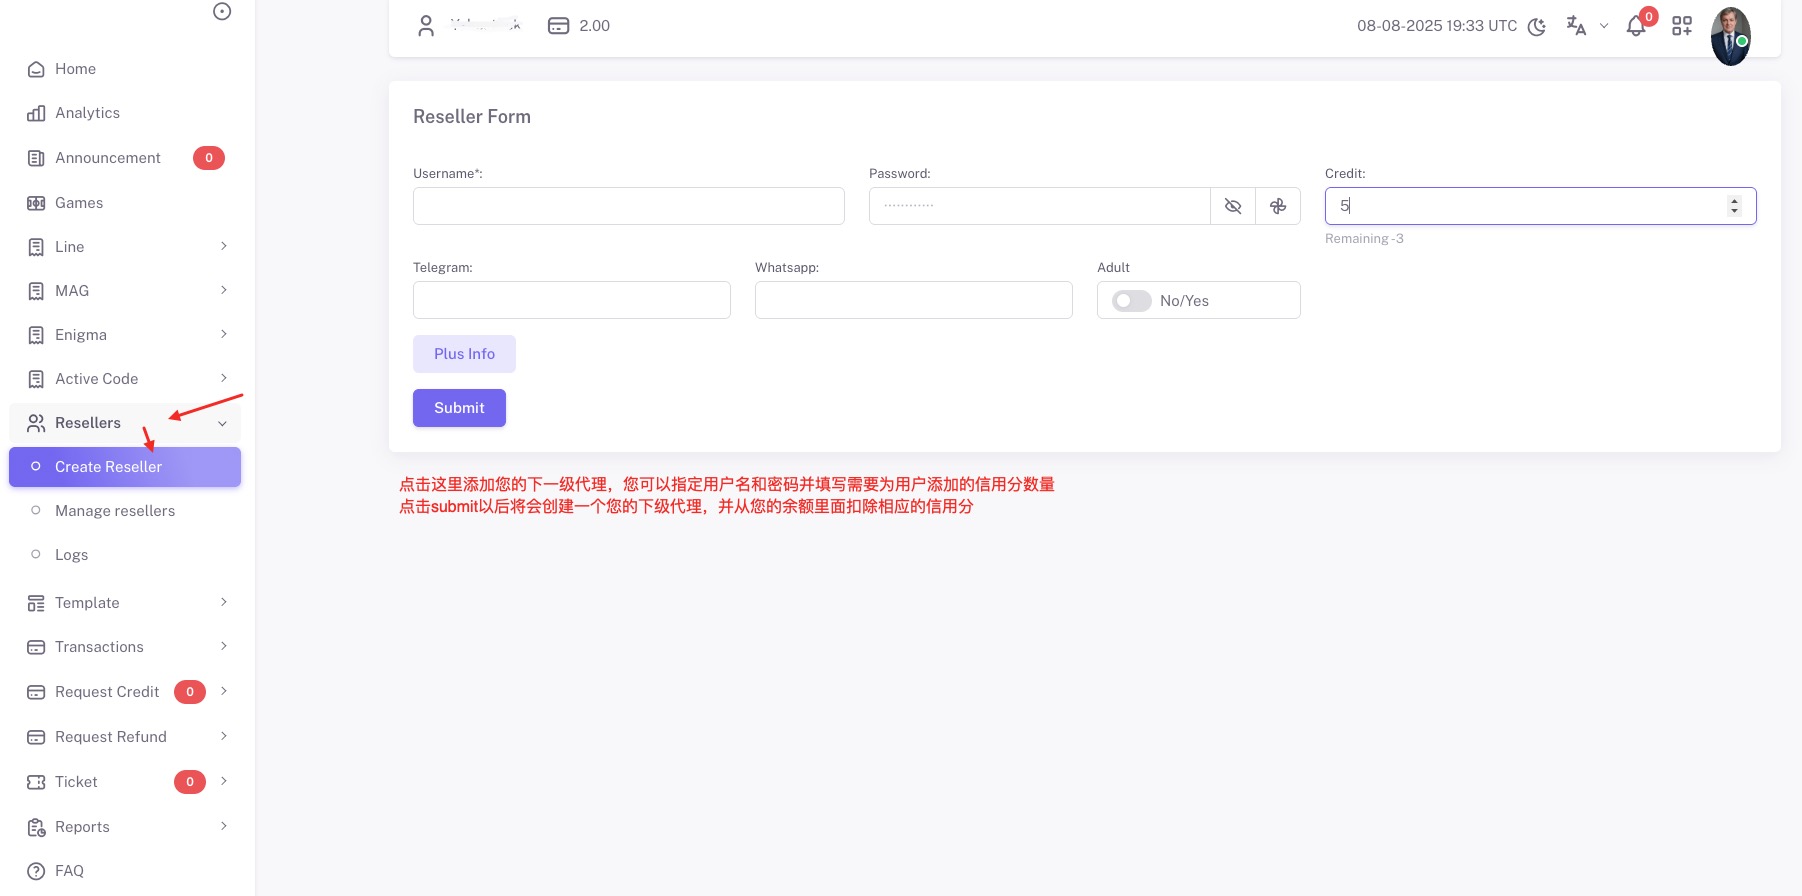Expand the Line submenu chevron
Screen dimensions: 1802x896
pos(224,246)
